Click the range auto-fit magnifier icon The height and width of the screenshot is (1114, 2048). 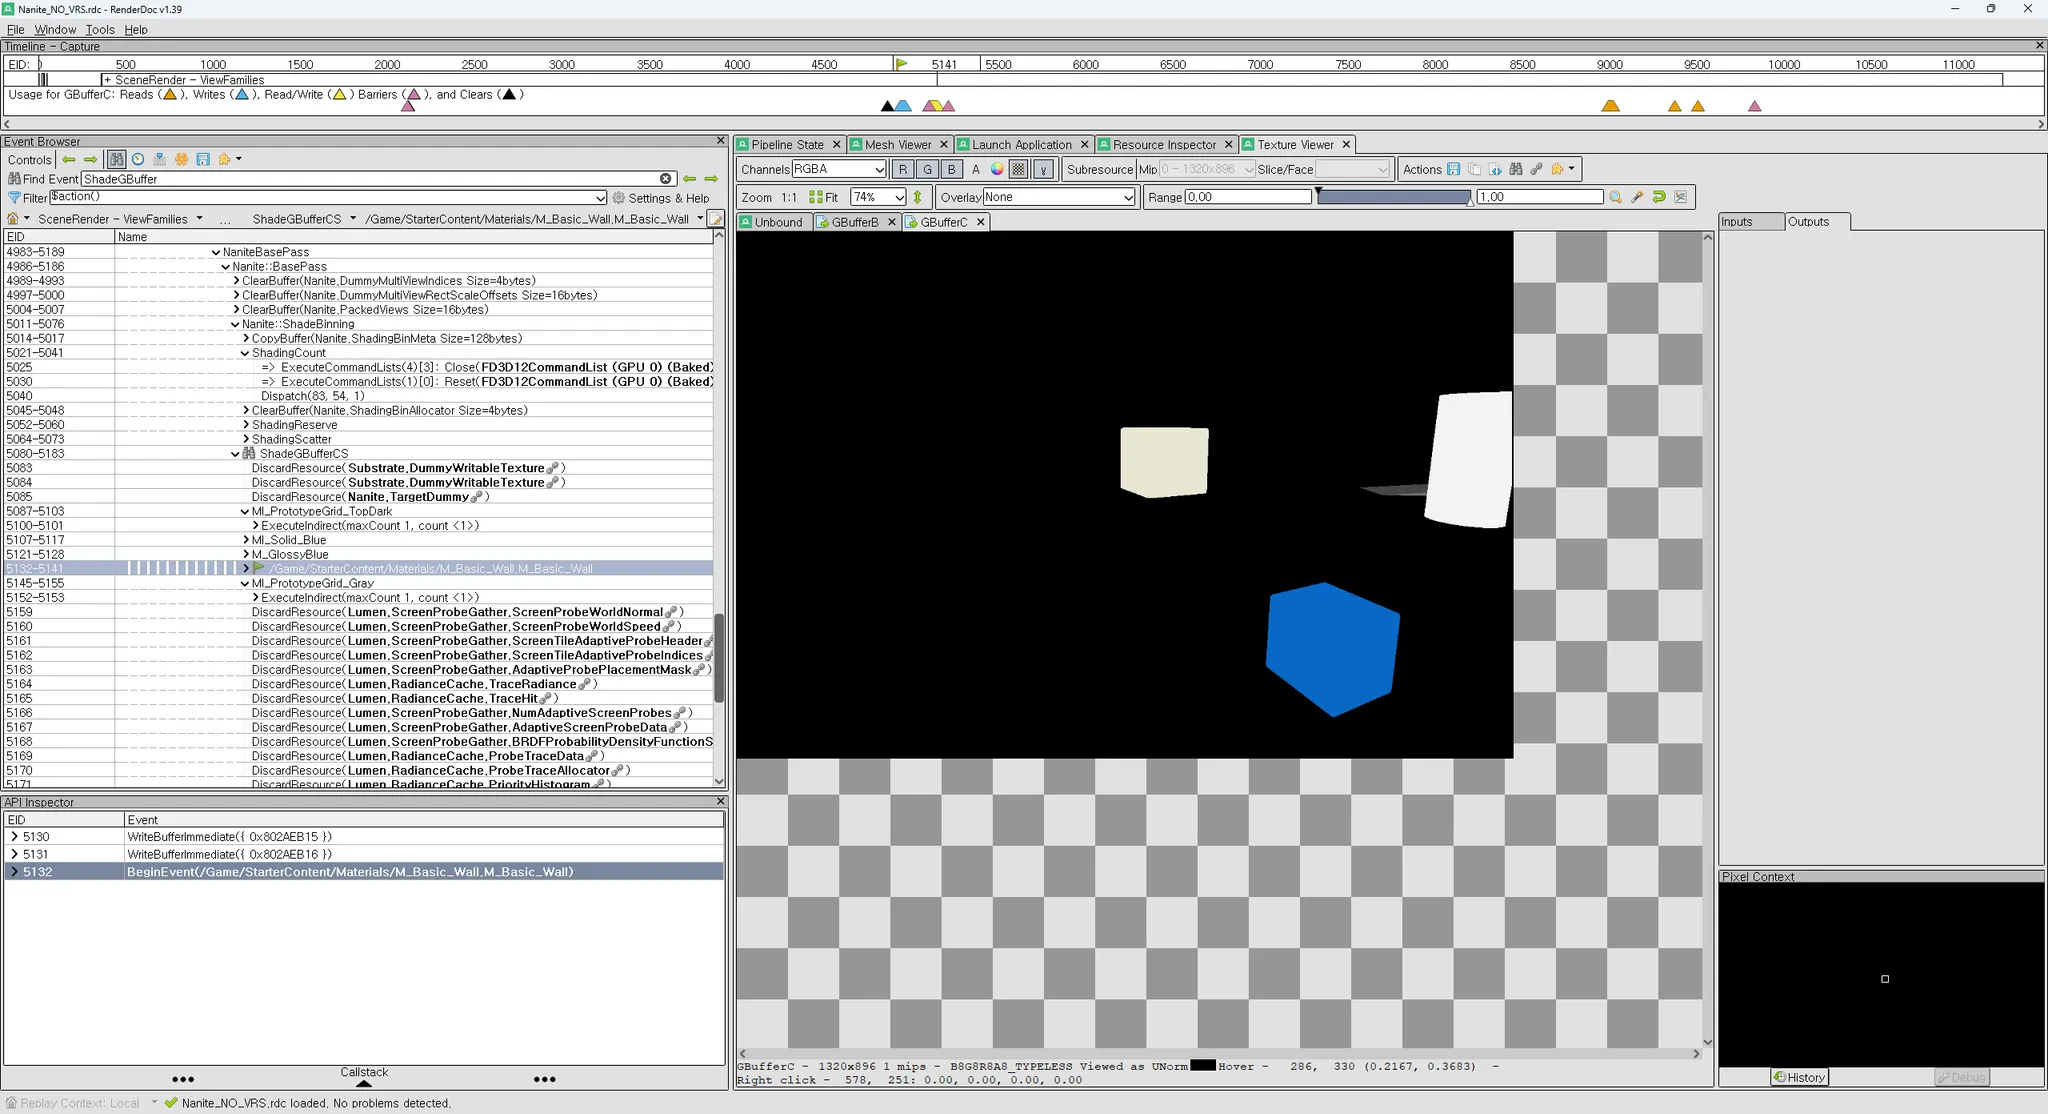click(x=1615, y=197)
